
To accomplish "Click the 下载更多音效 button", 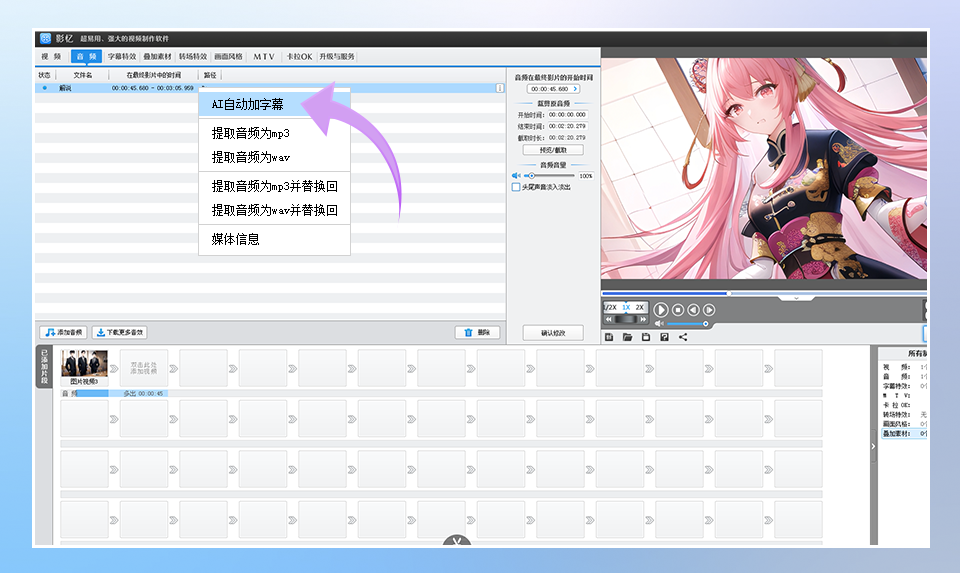I will 119,332.
